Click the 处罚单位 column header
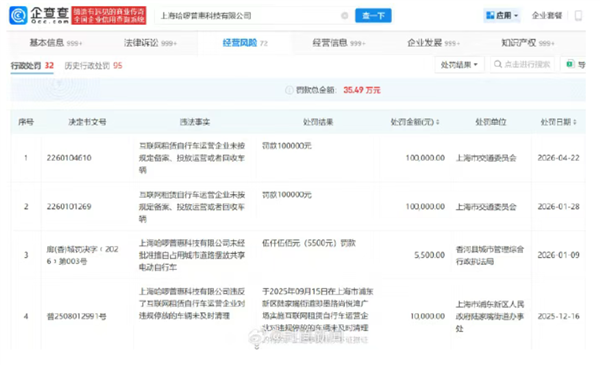 (x=491, y=122)
